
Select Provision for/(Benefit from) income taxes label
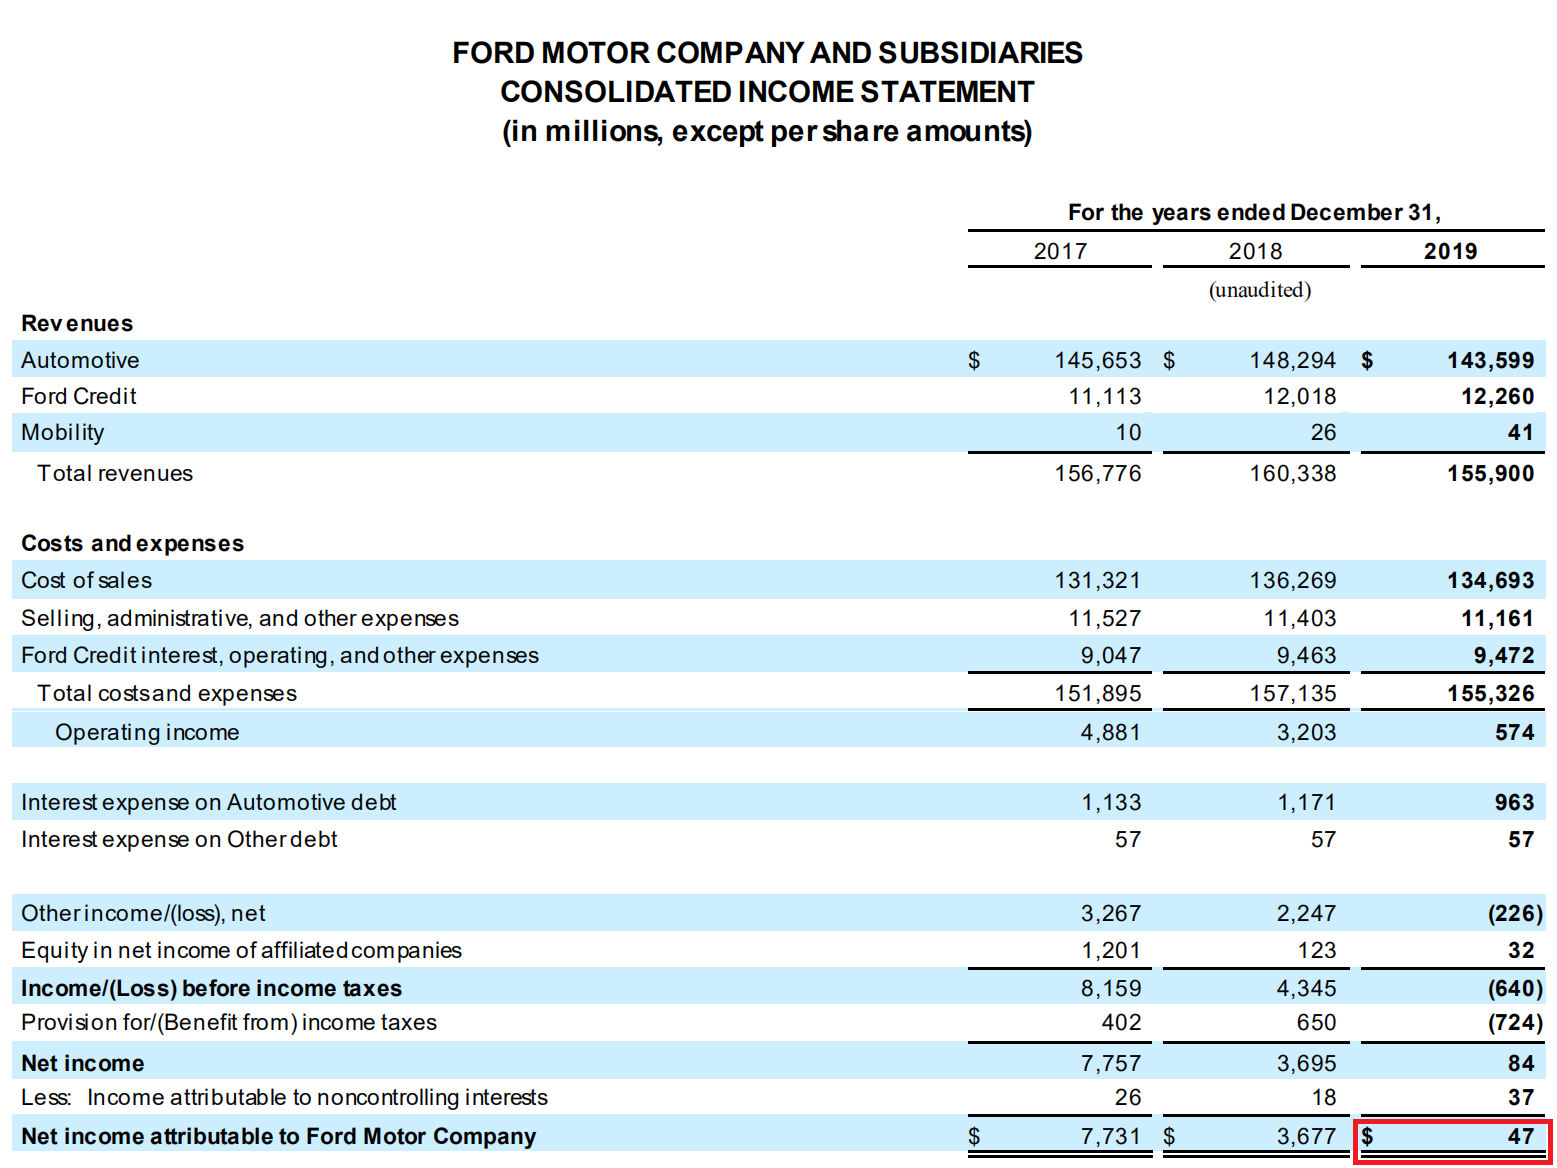(229, 1022)
